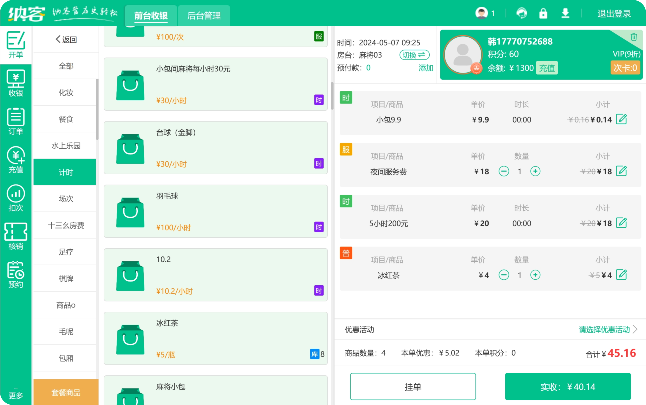Edit the 小包9.9 item subtotal
The width and height of the screenshot is (646, 405).
pyautogui.click(x=622, y=120)
